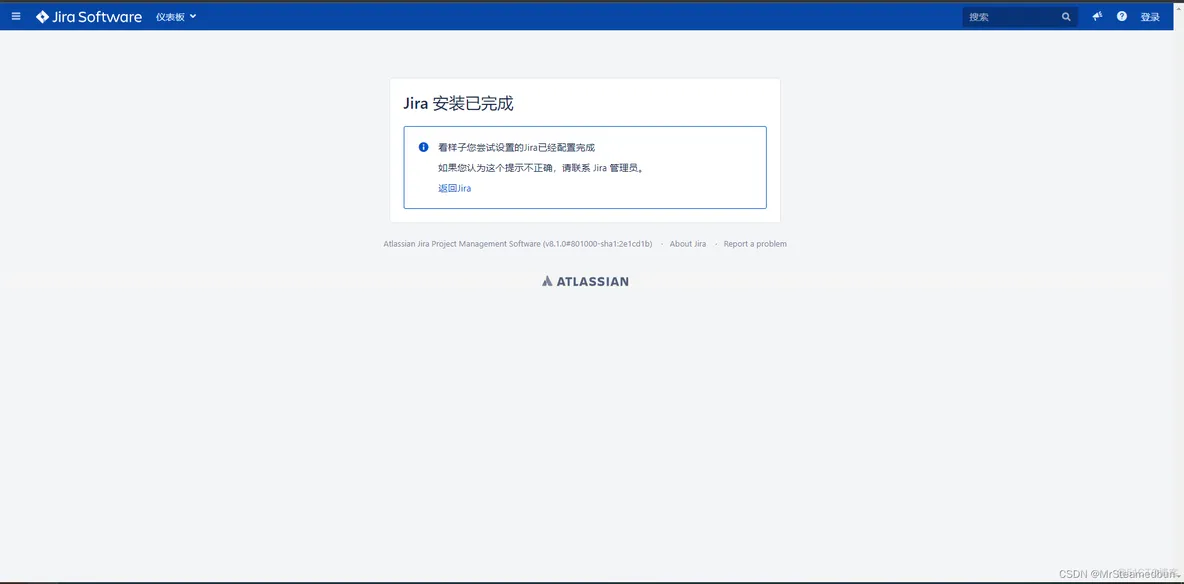This screenshot has width=1184, height=584.
Task: Click the Report a problem link
Action: click(x=755, y=244)
